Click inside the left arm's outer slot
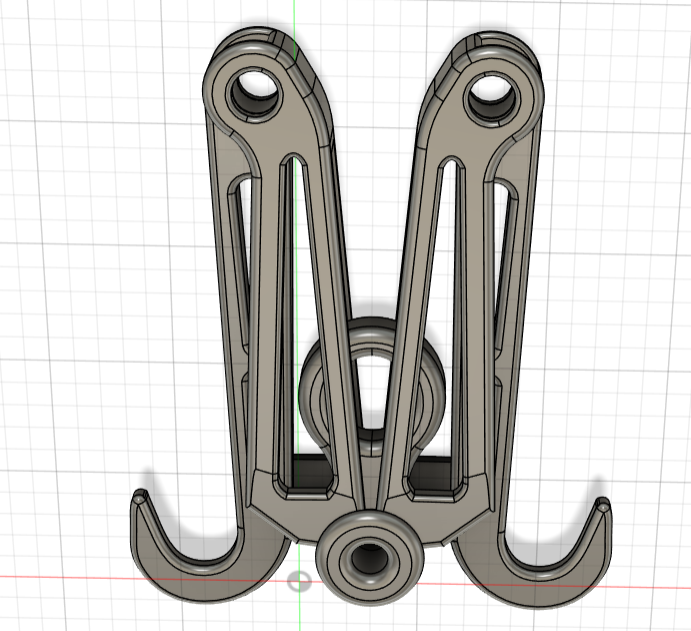691x631 pixels. point(237,270)
